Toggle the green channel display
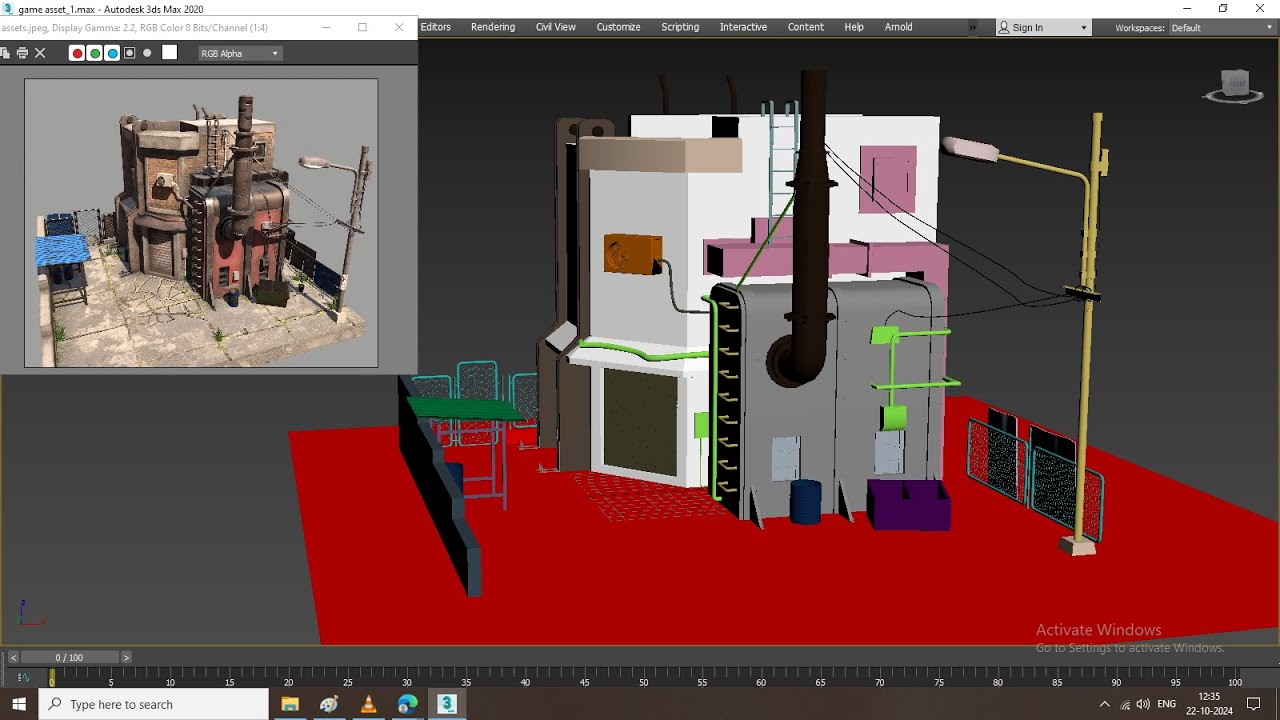The height and width of the screenshot is (720, 1280). pos(94,53)
